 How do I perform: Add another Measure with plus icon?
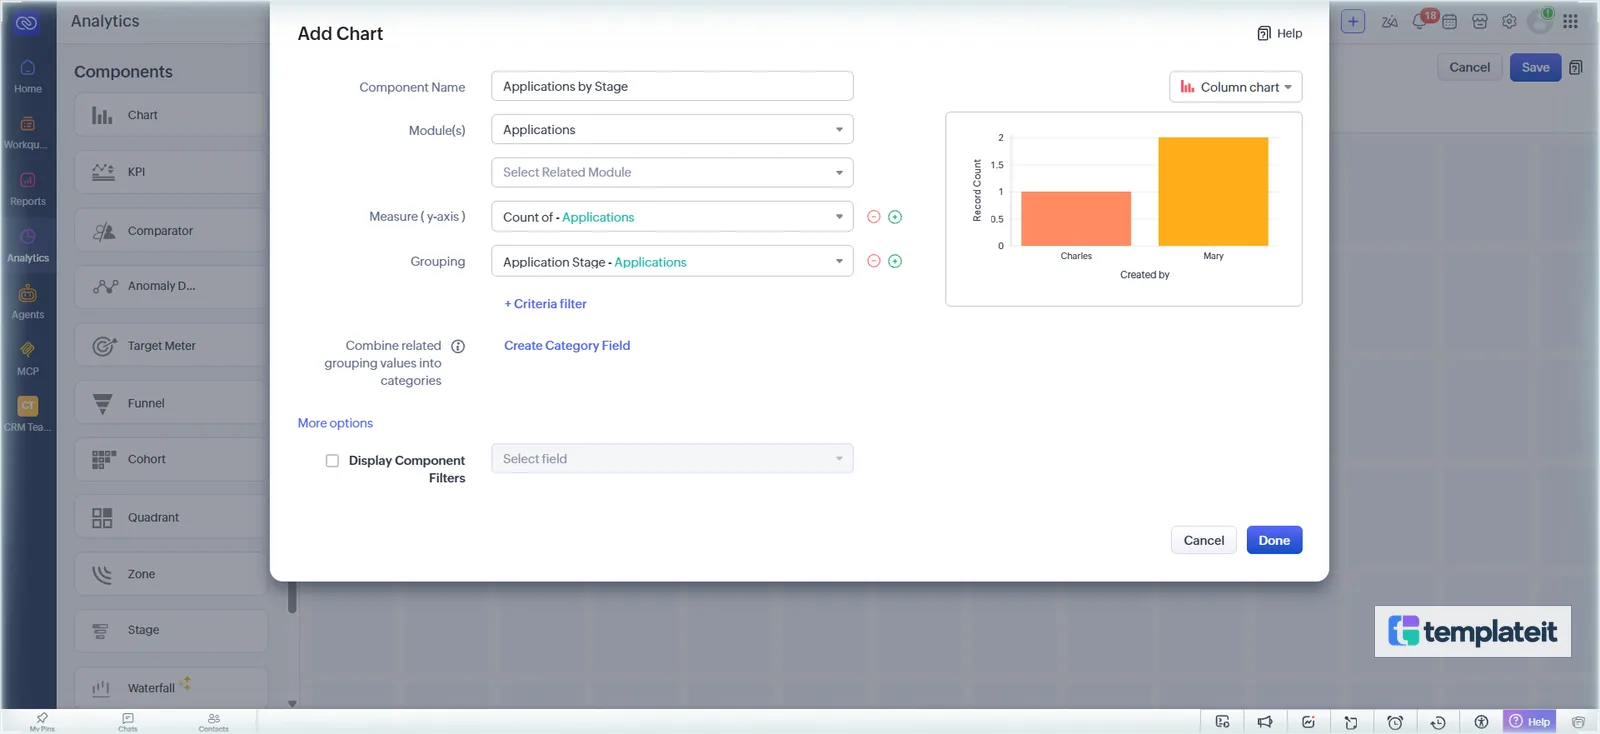(895, 217)
